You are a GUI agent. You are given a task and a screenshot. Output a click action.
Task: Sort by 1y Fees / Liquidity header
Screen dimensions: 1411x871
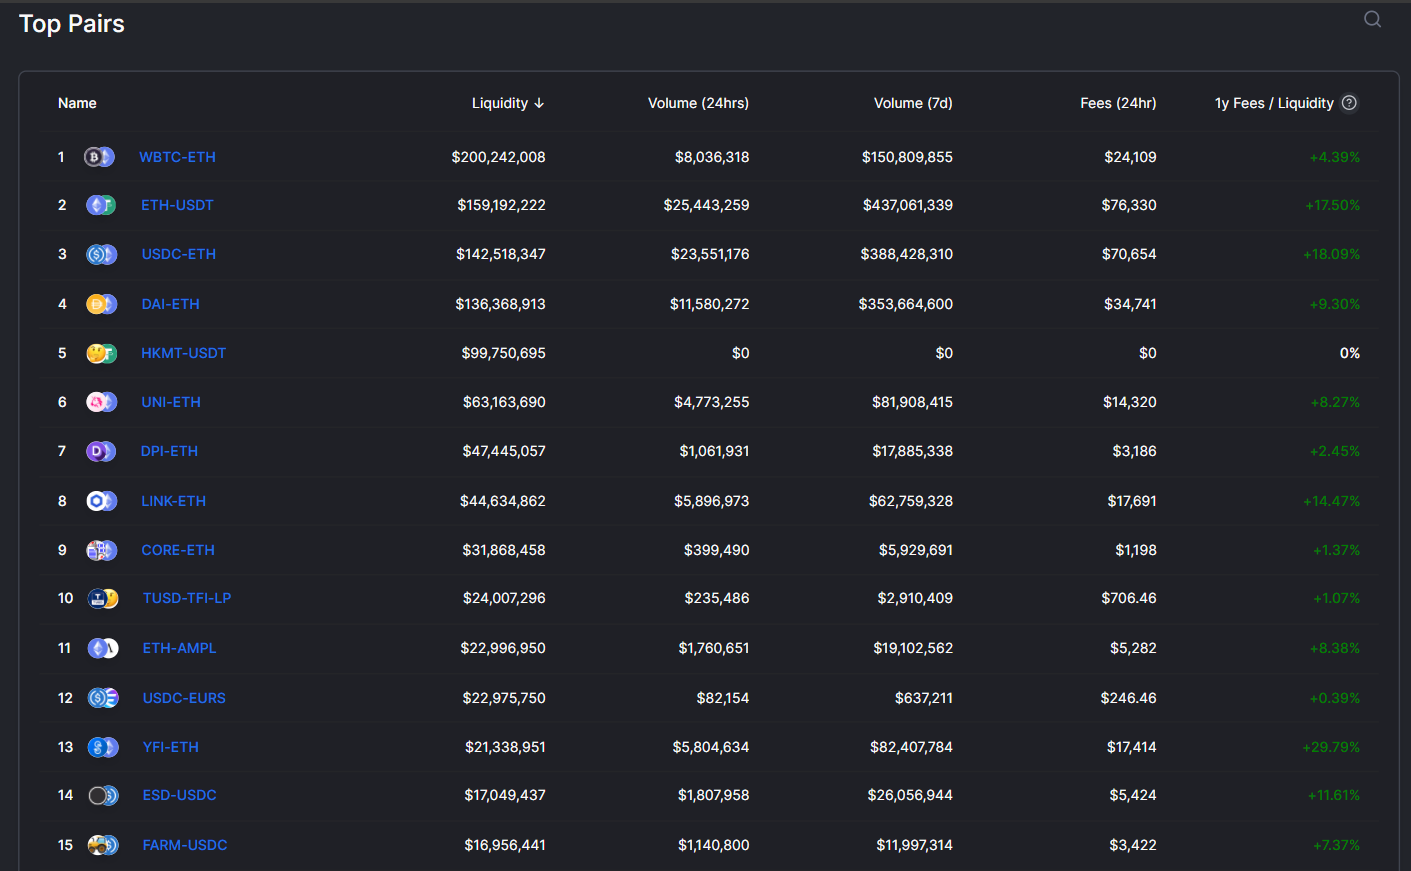point(1274,103)
